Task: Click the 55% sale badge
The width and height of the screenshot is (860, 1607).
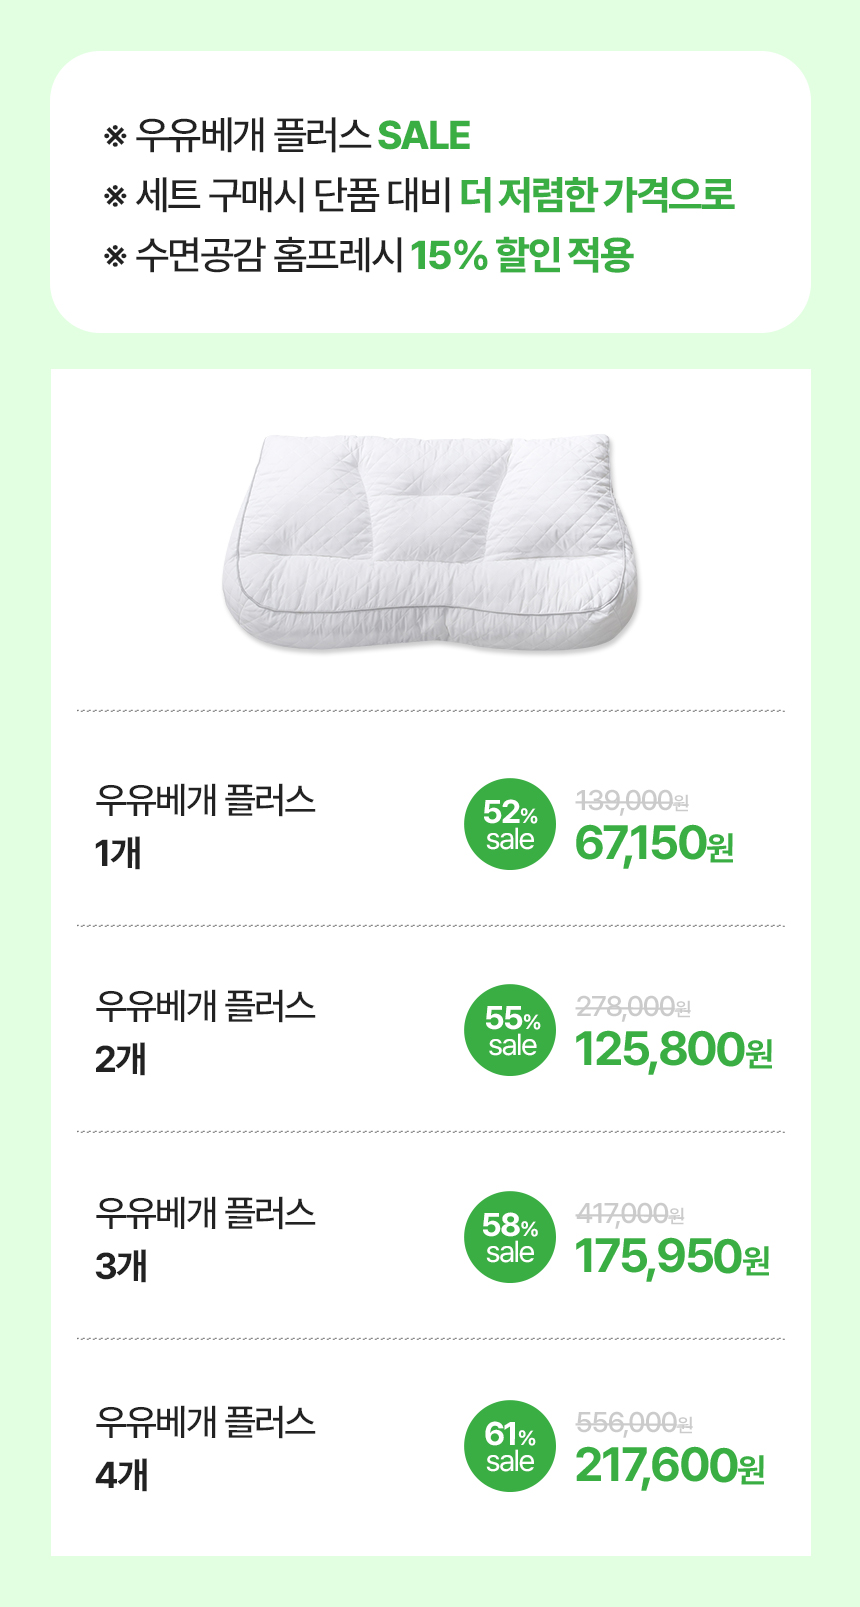Action: coord(510,1031)
